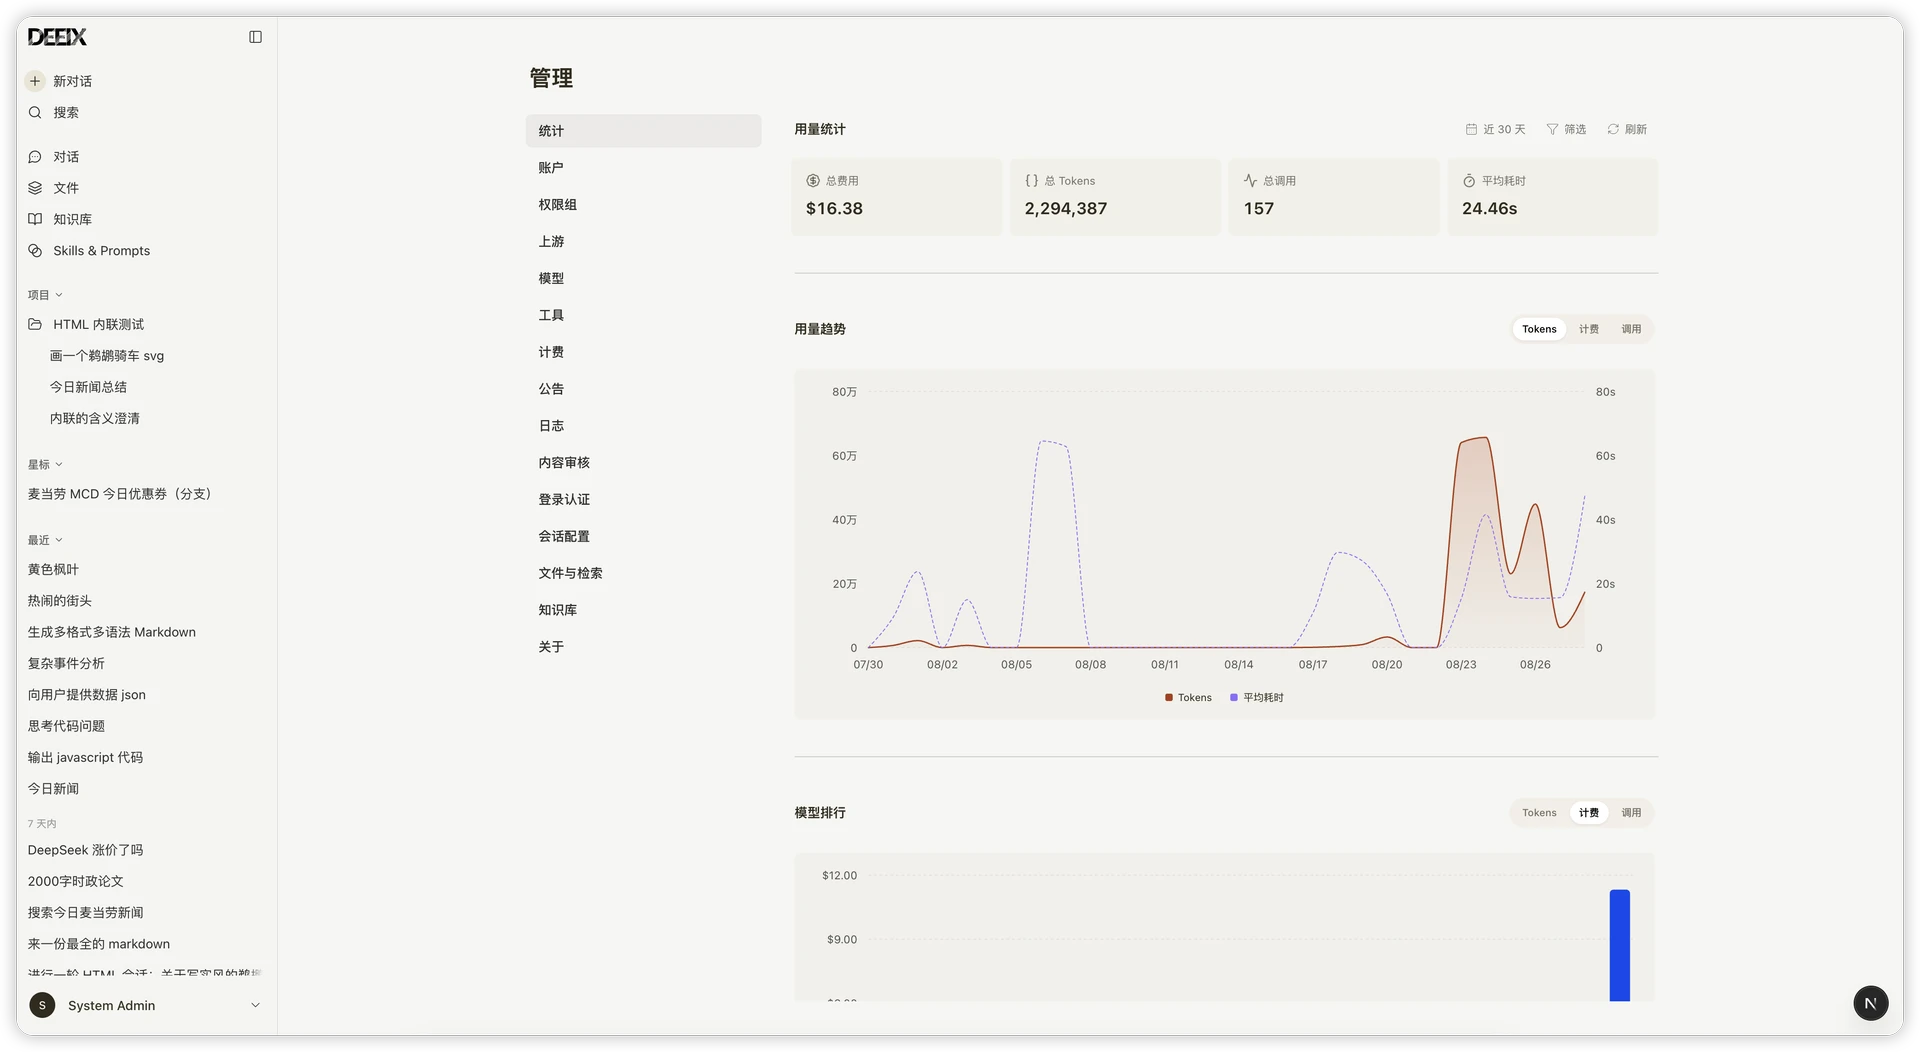Click the magnifier icon beside 搜索
The width and height of the screenshot is (1920, 1052).
(35, 112)
